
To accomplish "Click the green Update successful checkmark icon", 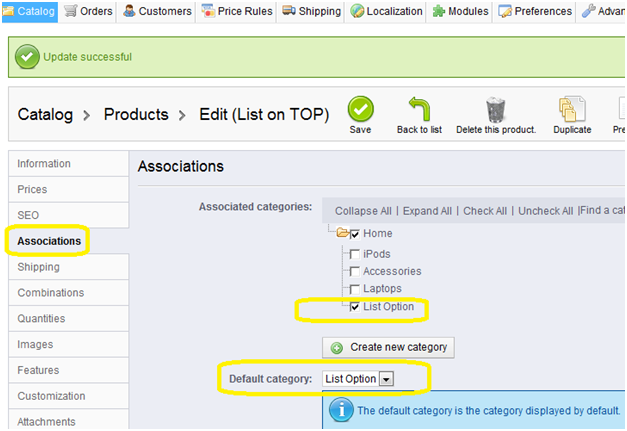I will pyautogui.click(x=27, y=57).
